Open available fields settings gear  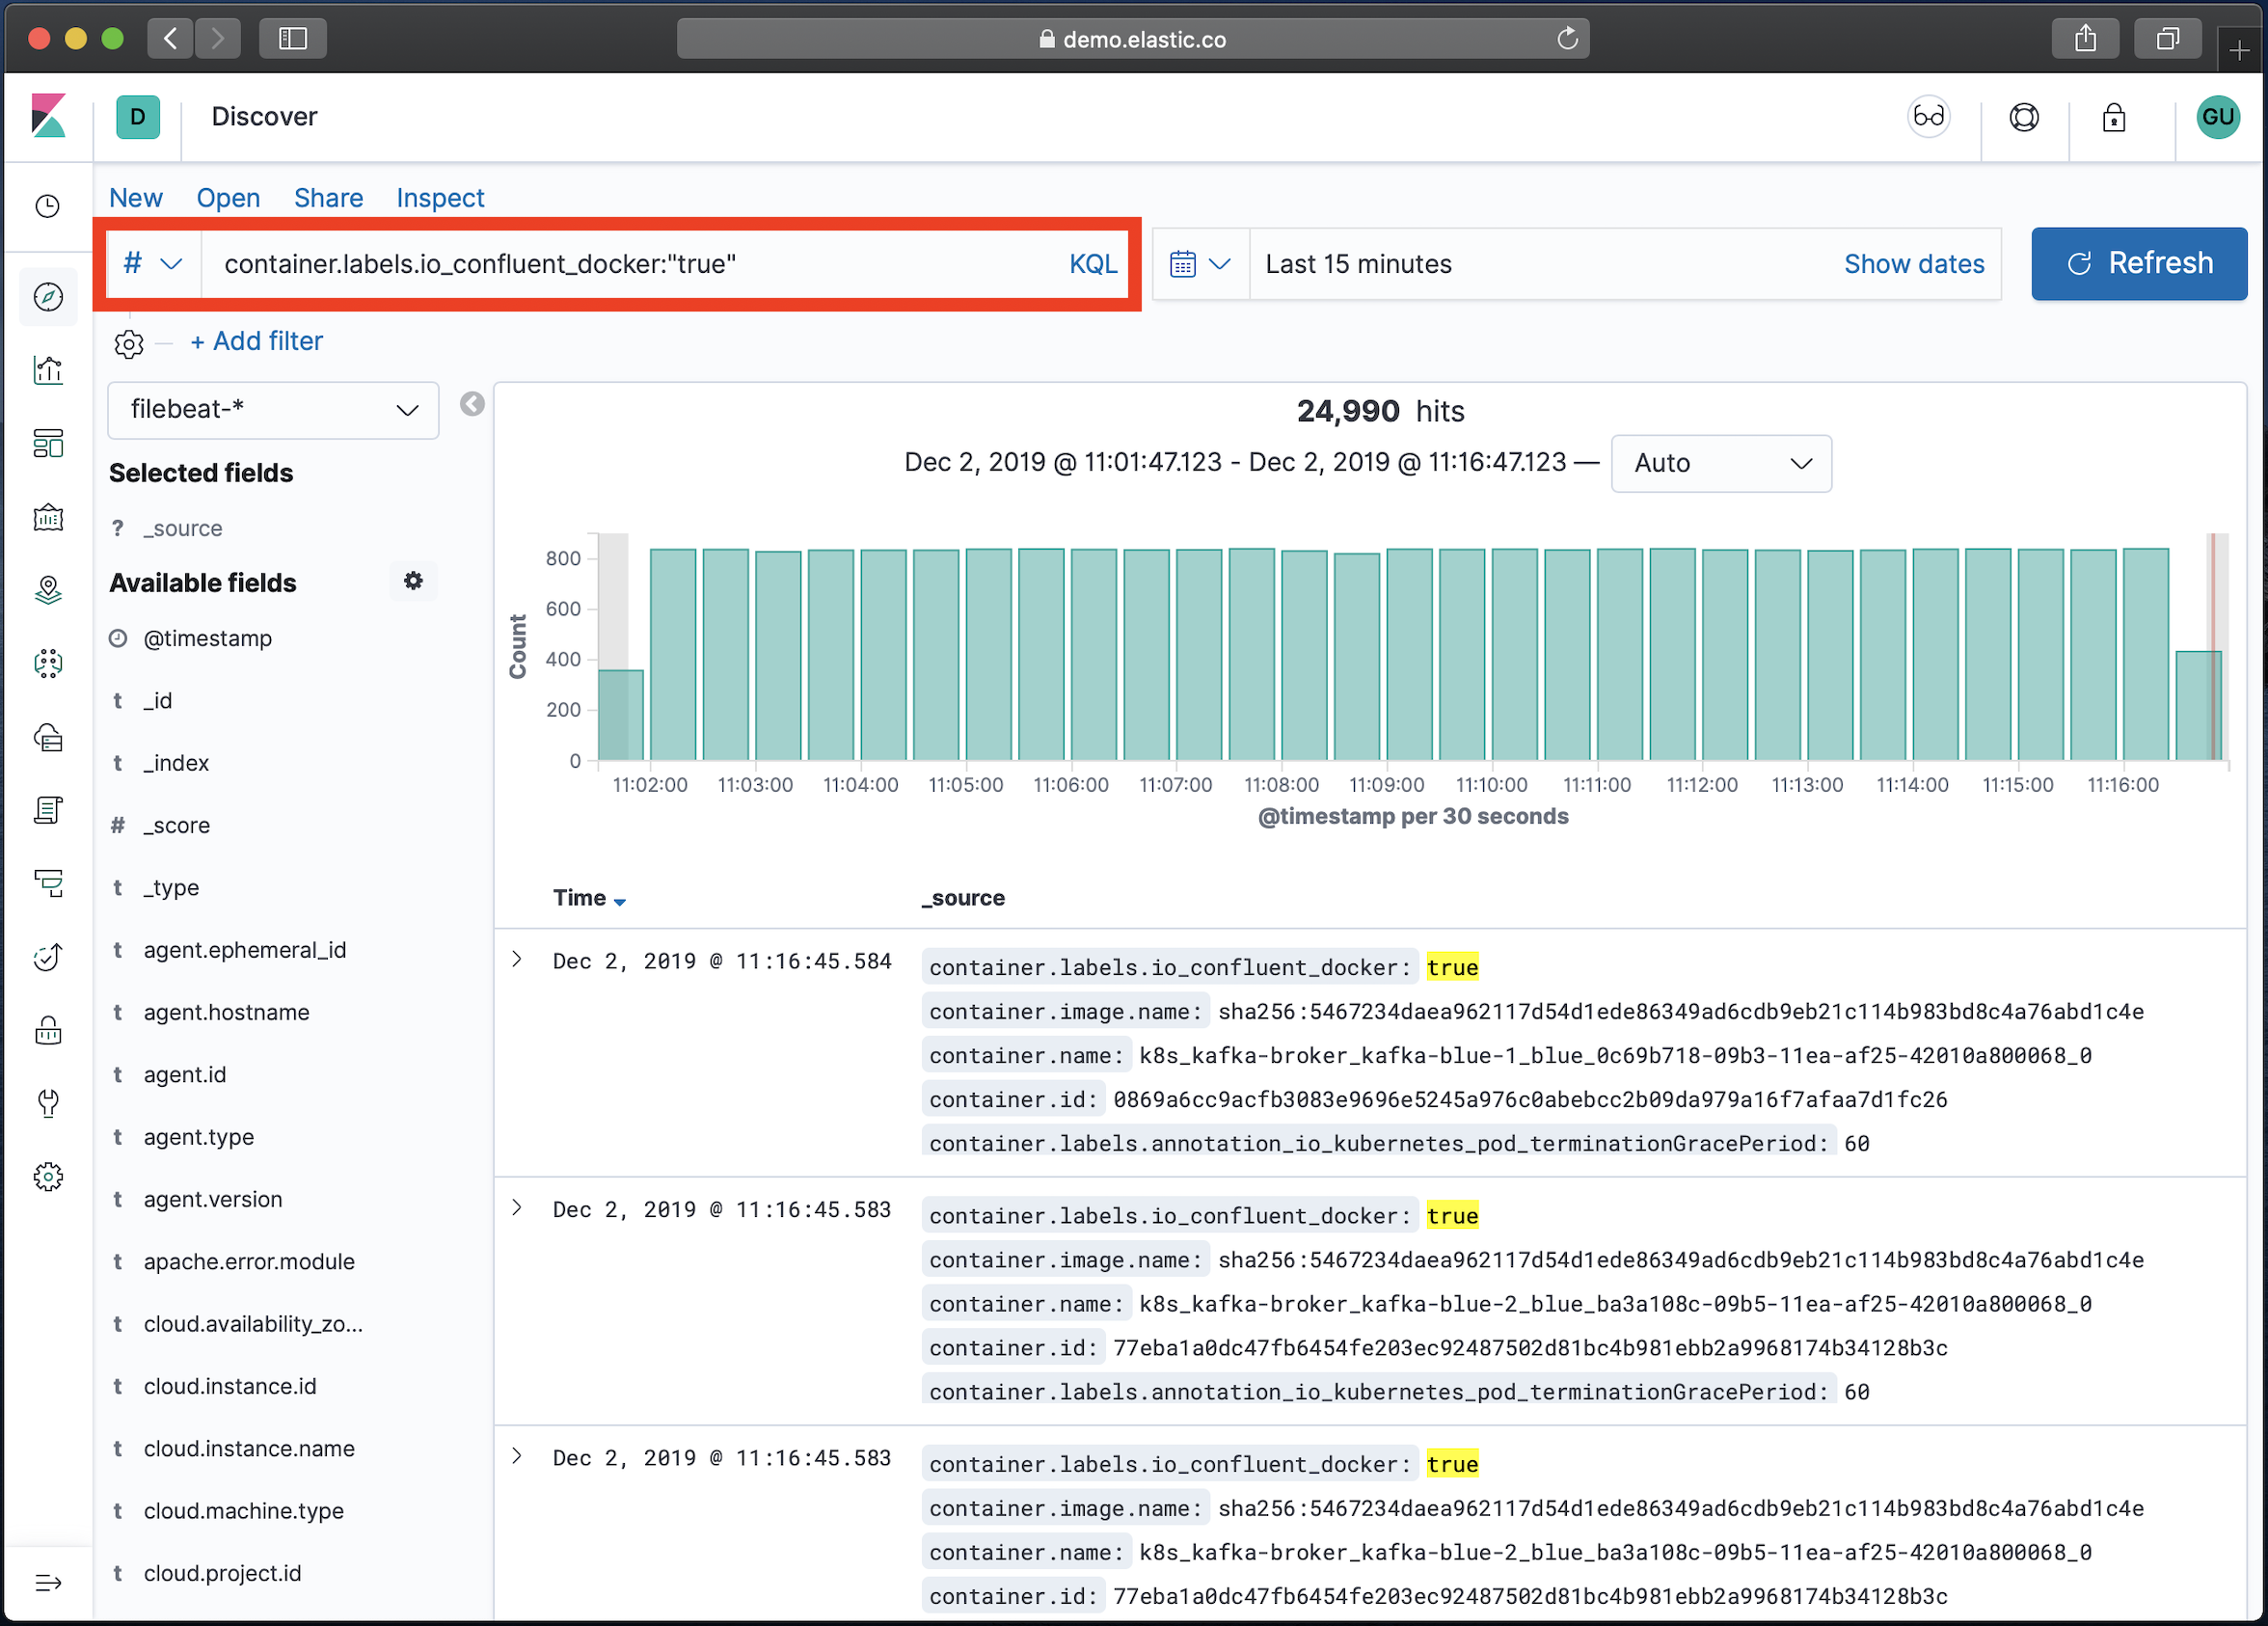click(x=413, y=581)
